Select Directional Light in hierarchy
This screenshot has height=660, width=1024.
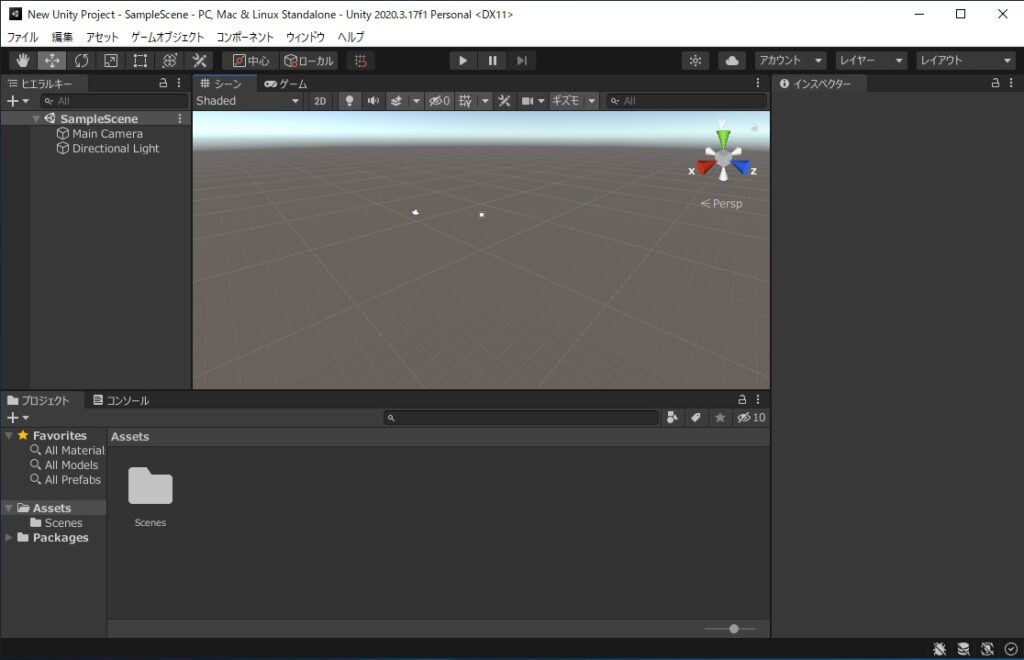point(108,148)
